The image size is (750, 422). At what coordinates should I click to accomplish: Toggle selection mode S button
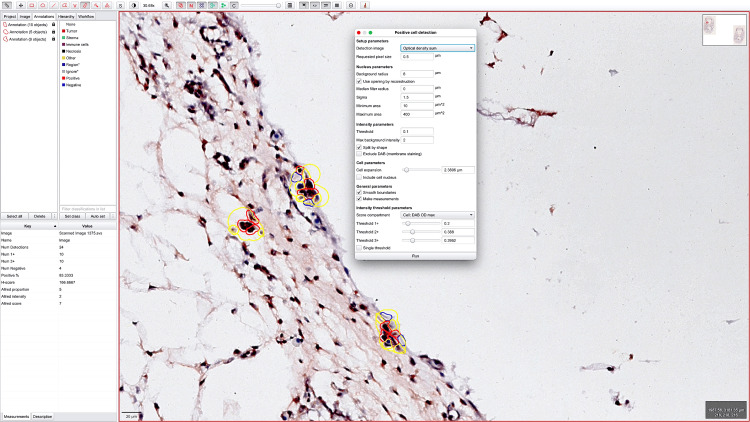pos(121,5)
